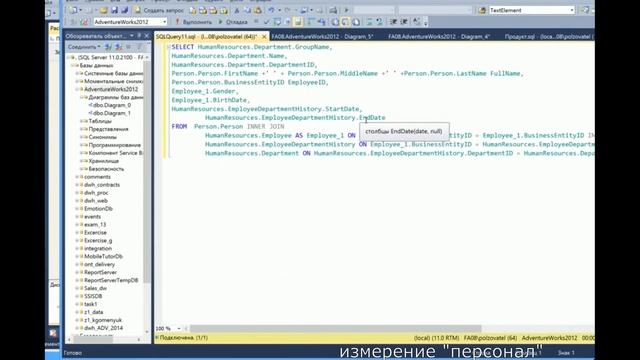The image size is (640, 360).
Task: Click Выполнить to execute query
Action: point(194,22)
